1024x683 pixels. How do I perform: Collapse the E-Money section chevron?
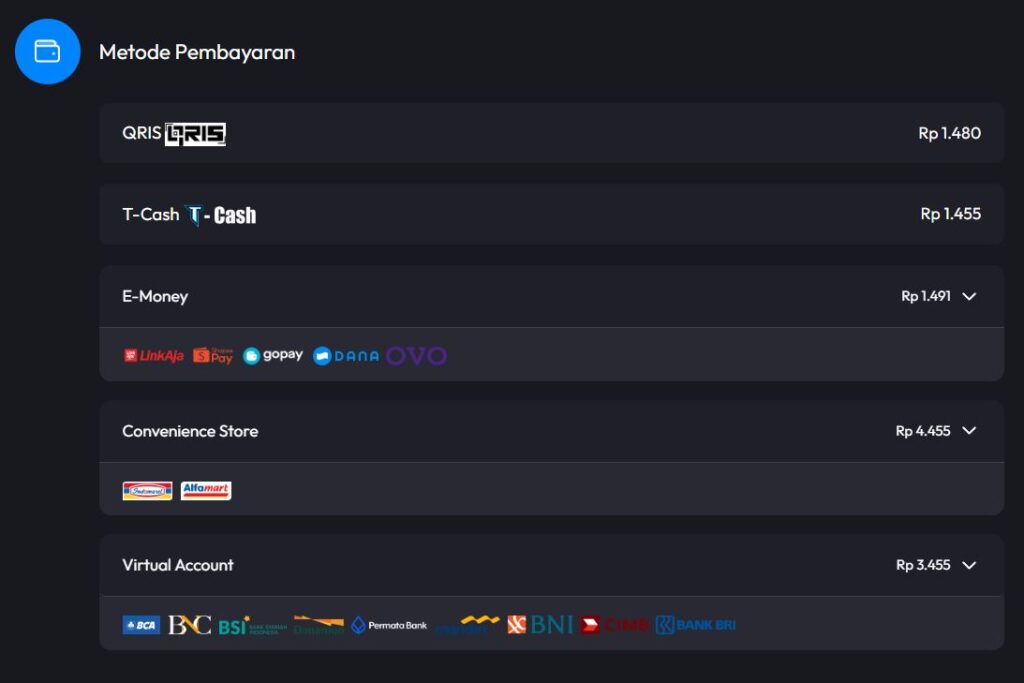(x=968, y=296)
